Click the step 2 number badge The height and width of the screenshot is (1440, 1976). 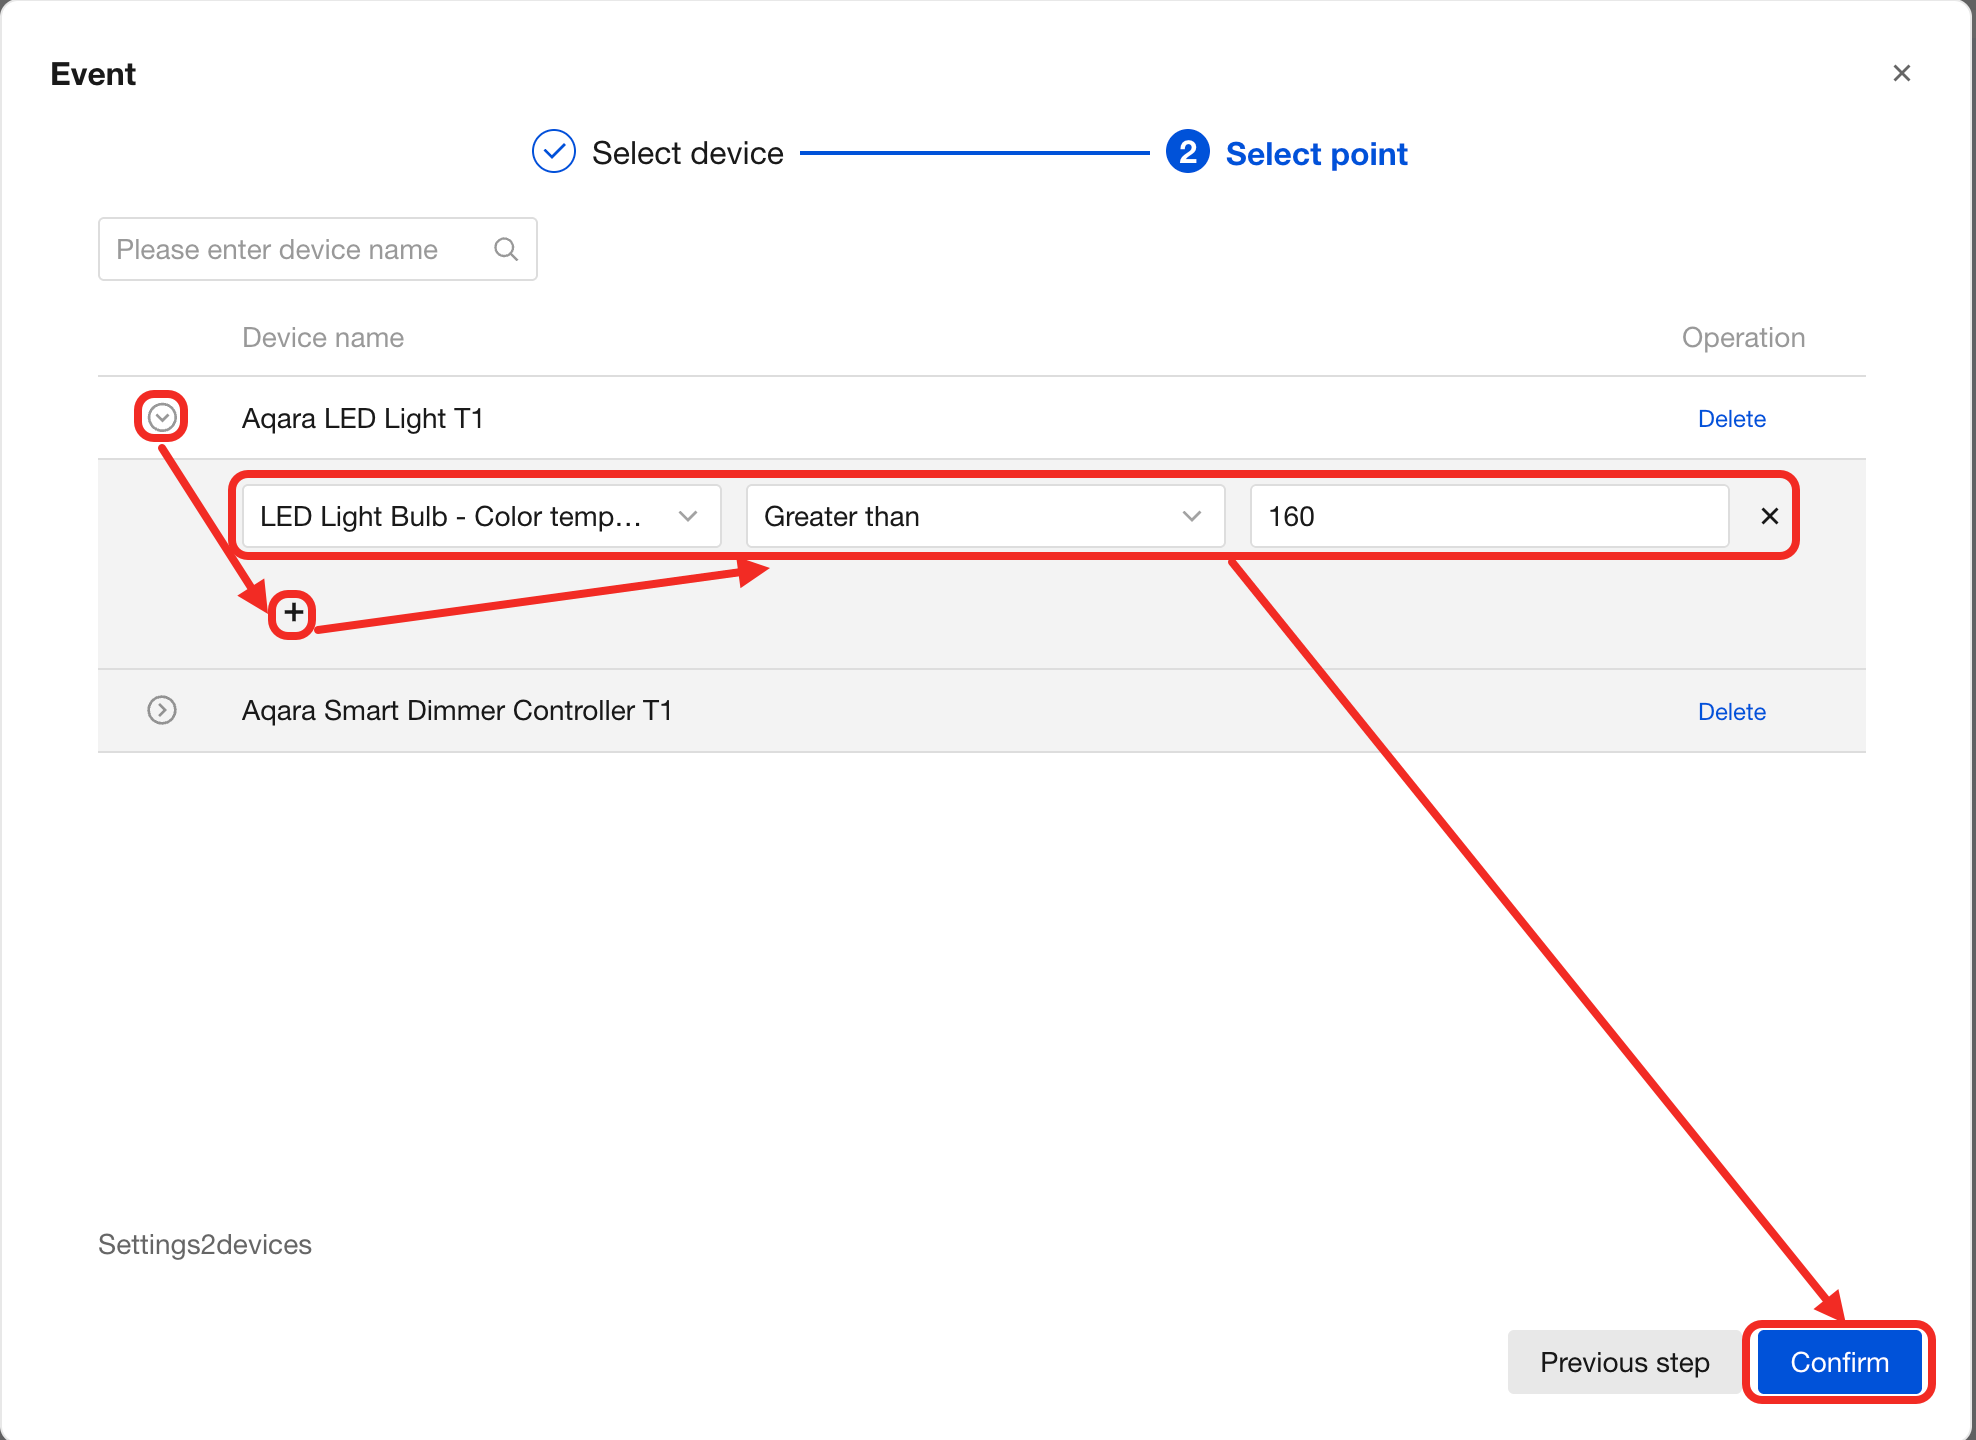(1187, 152)
